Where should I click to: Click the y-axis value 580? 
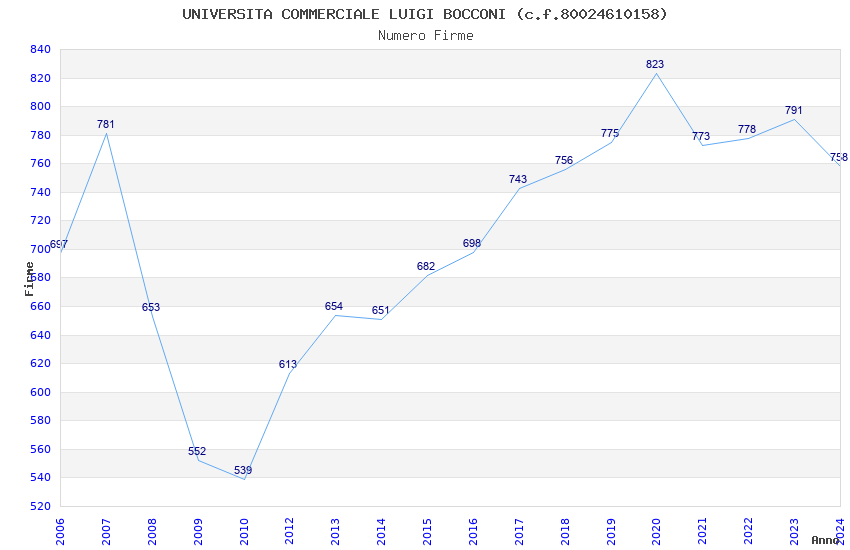click(x=41, y=420)
